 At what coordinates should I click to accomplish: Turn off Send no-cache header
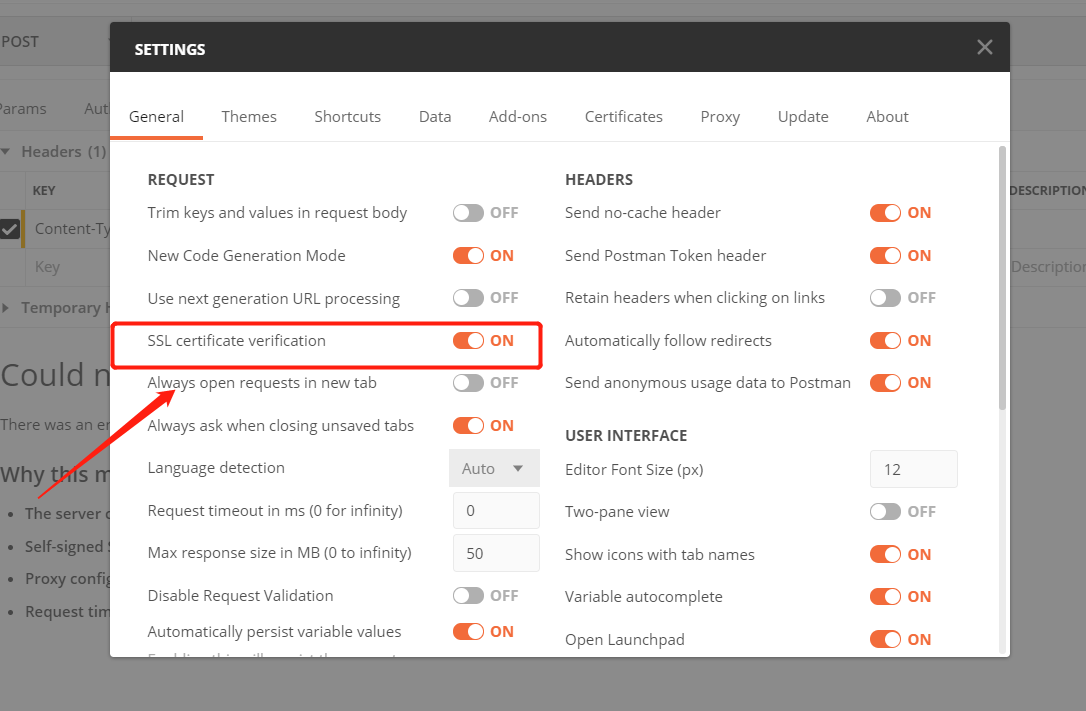coord(886,212)
